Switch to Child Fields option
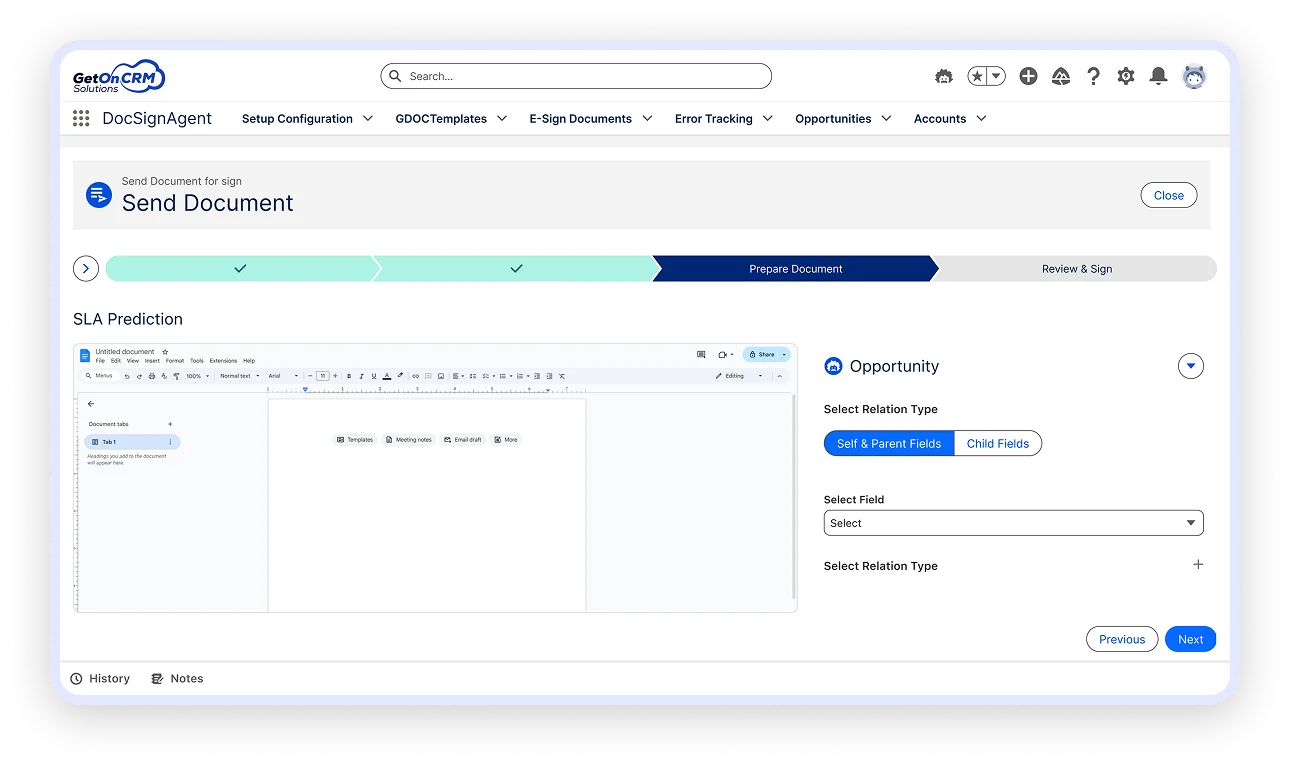The width and height of the screenshot is (1290, 765). point(997,443)
